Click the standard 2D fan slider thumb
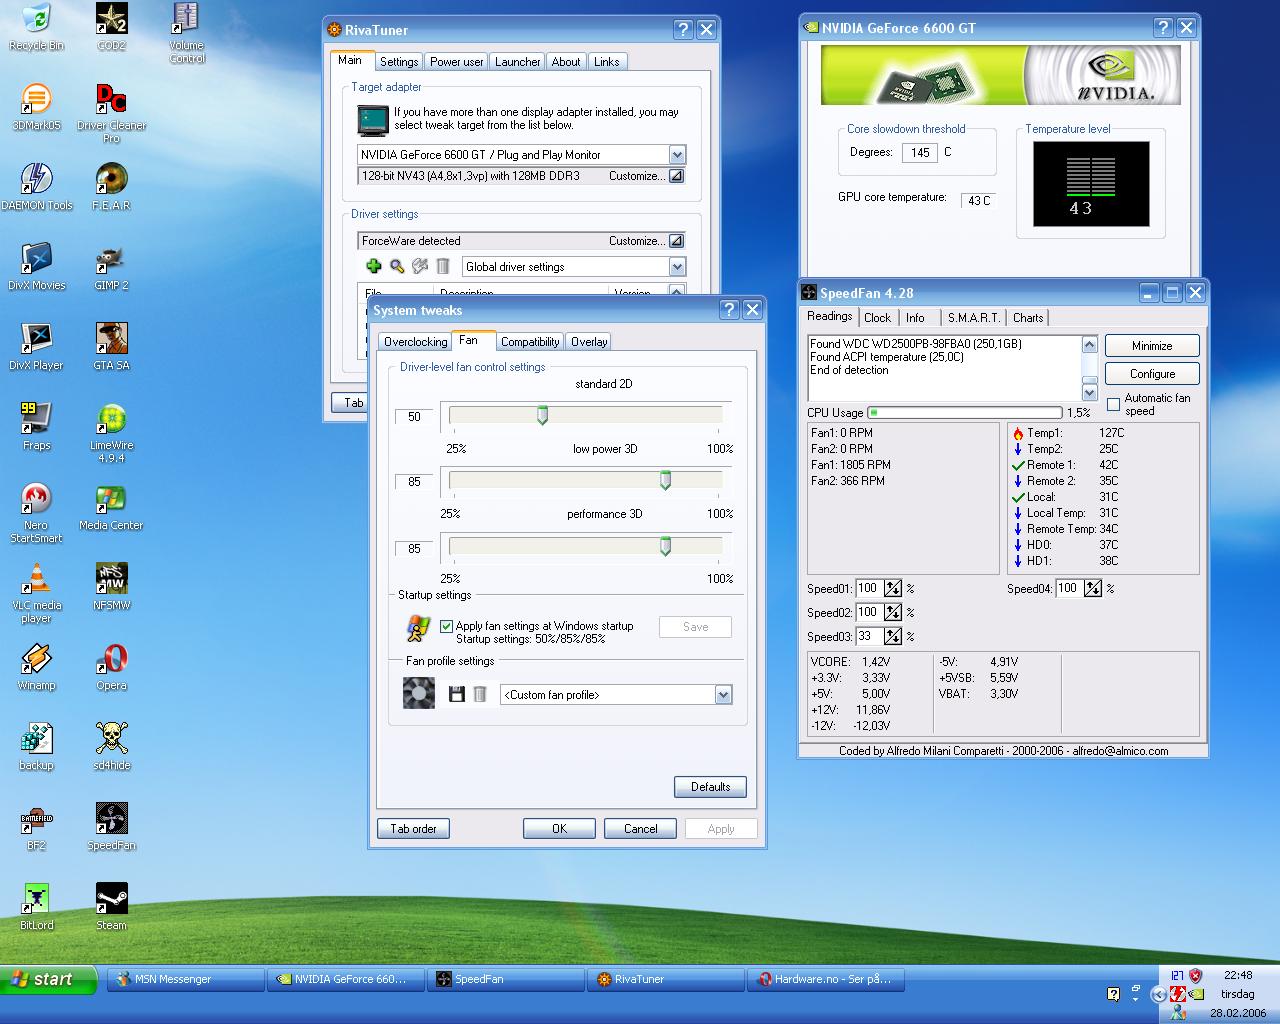The image size is (1280, 1024). [542, 415]
